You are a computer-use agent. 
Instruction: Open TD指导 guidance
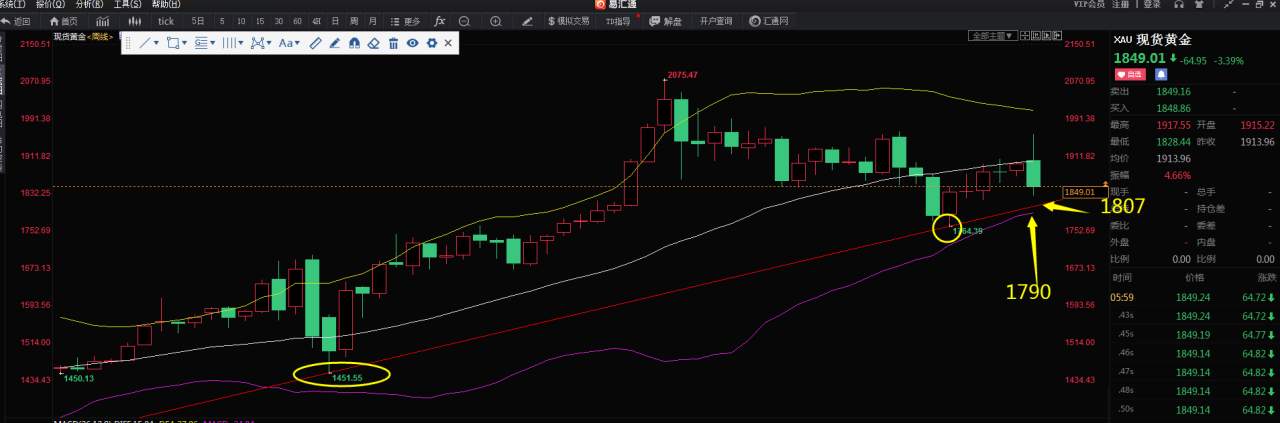(x=618, y=21)
